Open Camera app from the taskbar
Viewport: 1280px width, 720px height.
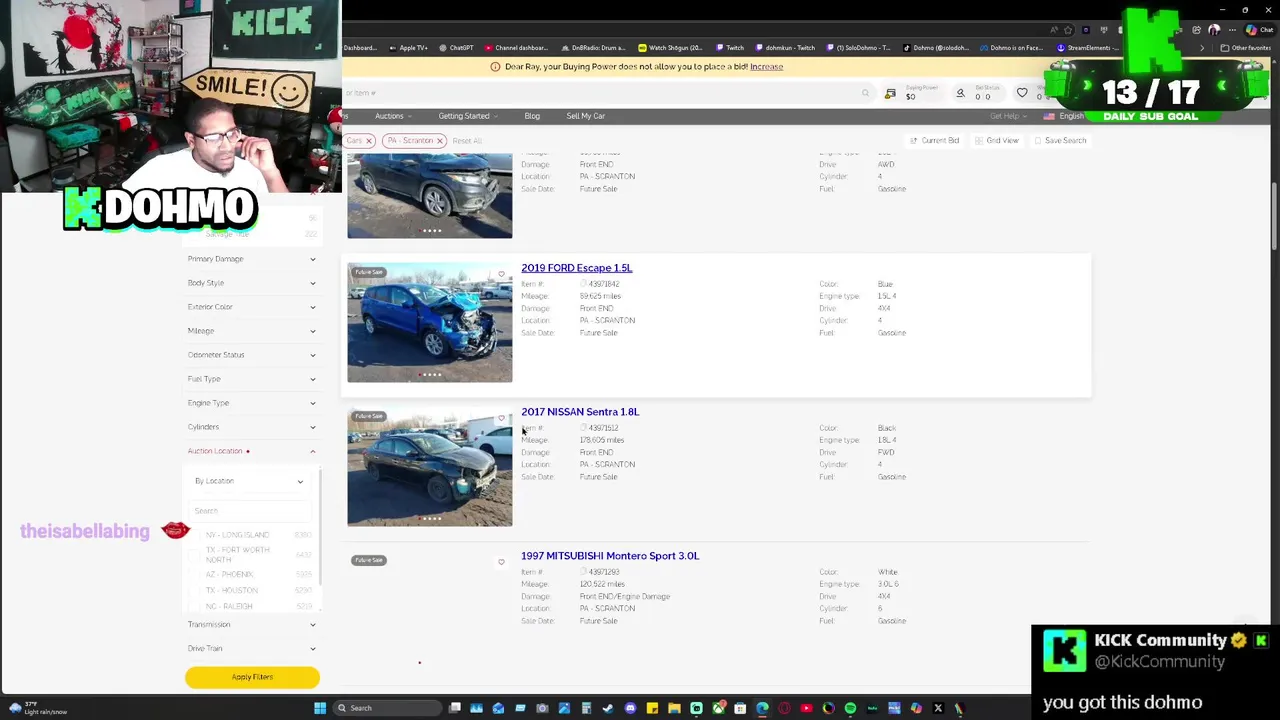click(542, 708)
